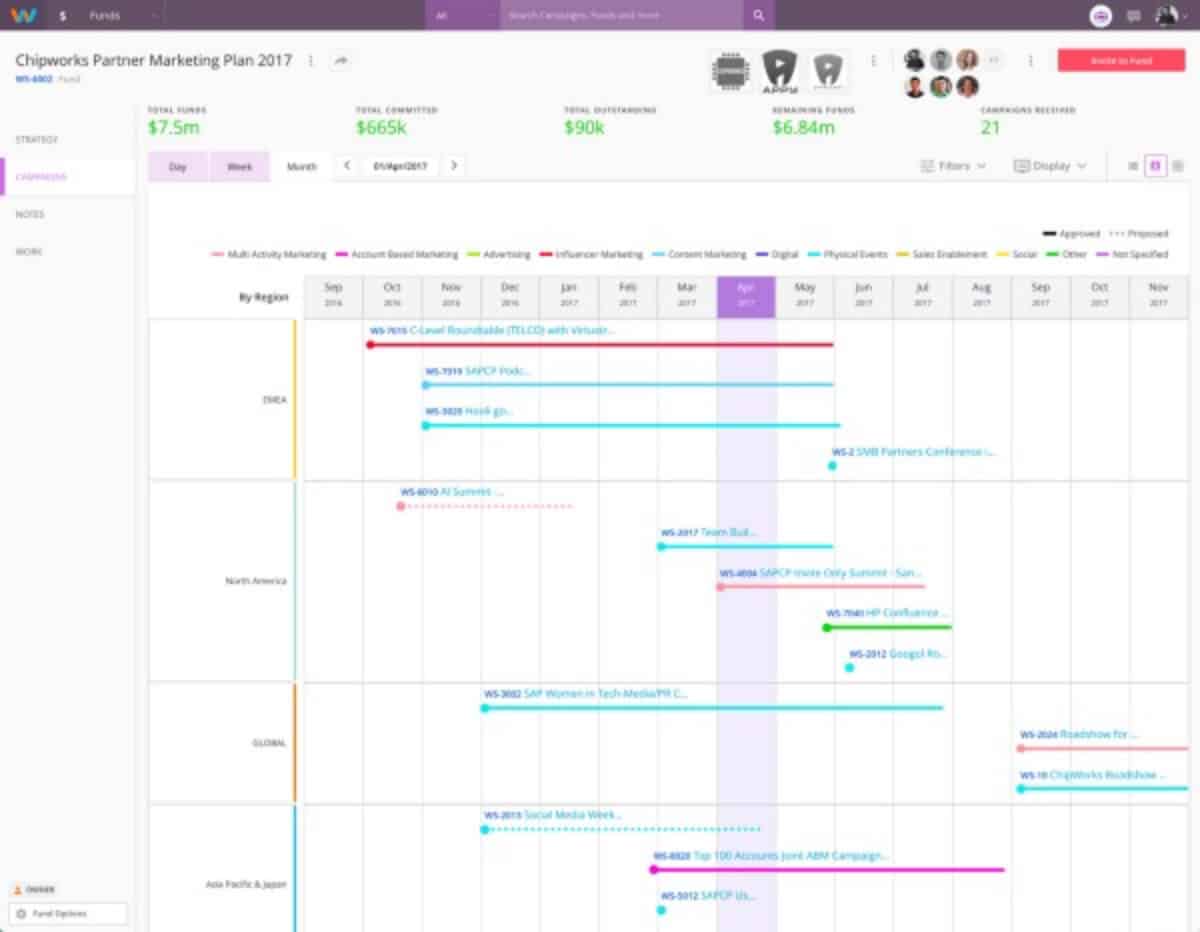Image resolution: width=1200 pixels, height=932 pixels.
Task: Toggle the Approved legend entry
Action: 1071,234
